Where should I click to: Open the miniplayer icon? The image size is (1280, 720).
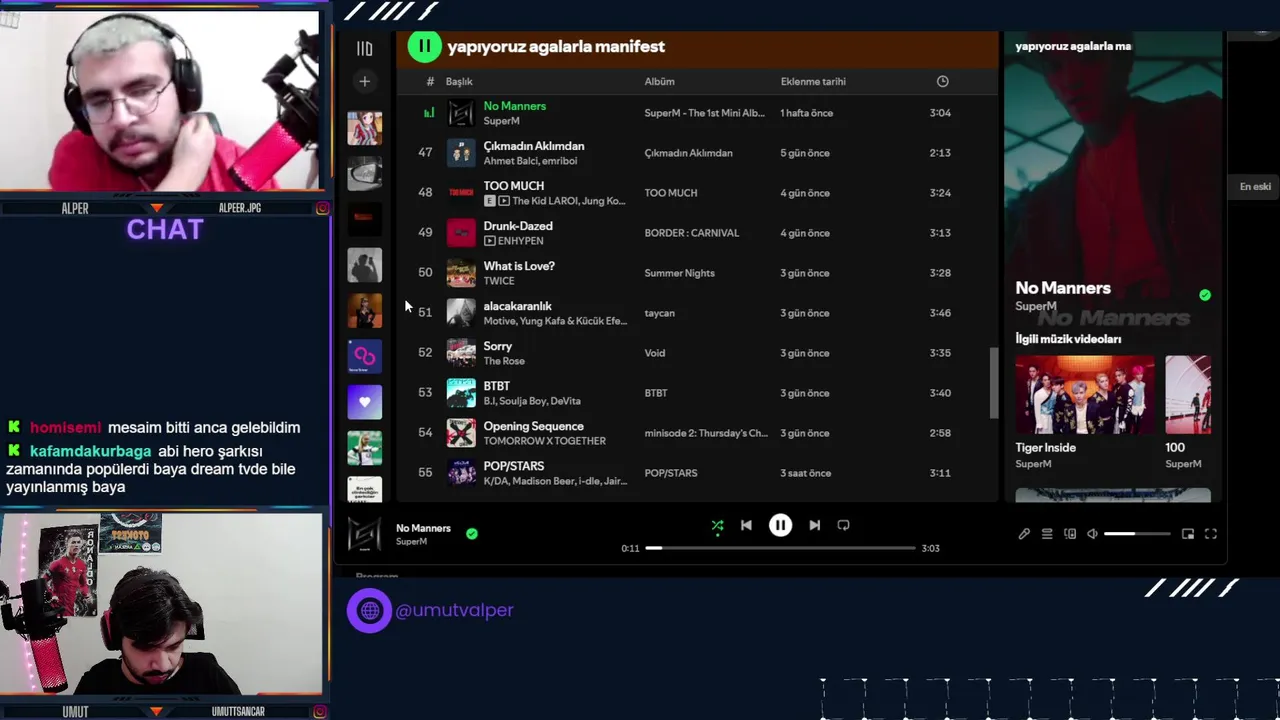(x=1188, y=534)
